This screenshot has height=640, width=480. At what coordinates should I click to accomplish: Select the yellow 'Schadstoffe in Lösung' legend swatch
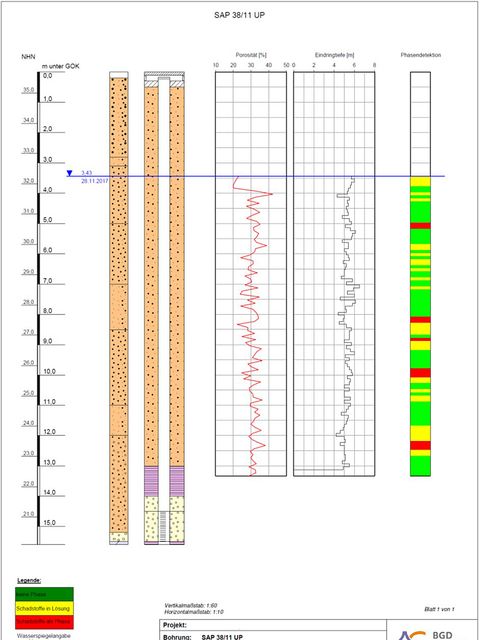click(44, 608)
